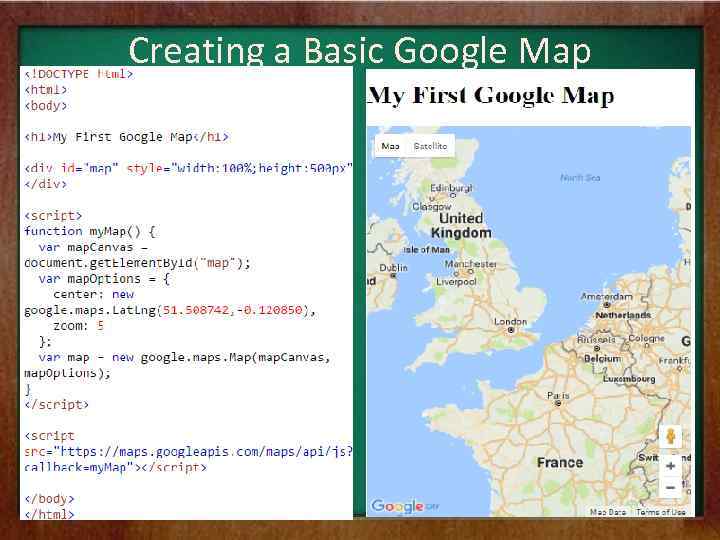
Task: Click the Manchester label on map
Action: click(471, 264)
